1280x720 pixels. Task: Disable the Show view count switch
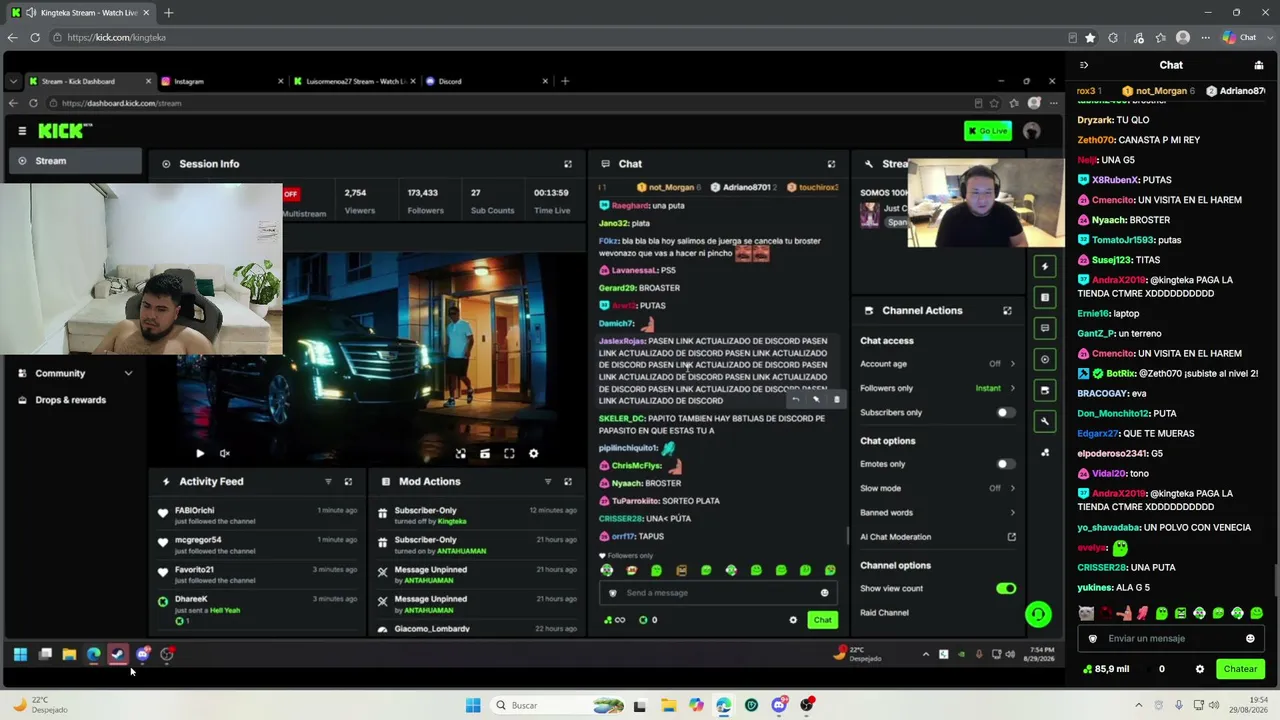pos(1005,589)
